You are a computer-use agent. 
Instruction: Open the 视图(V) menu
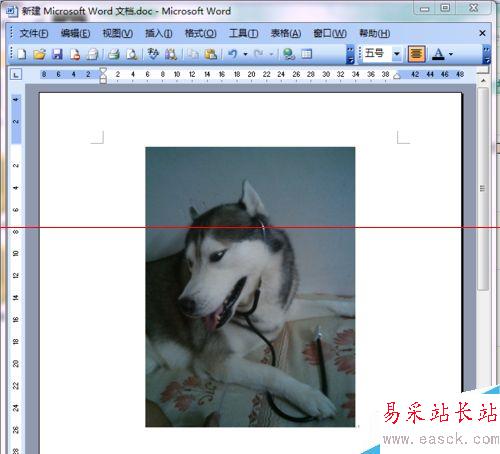point(118,34)
